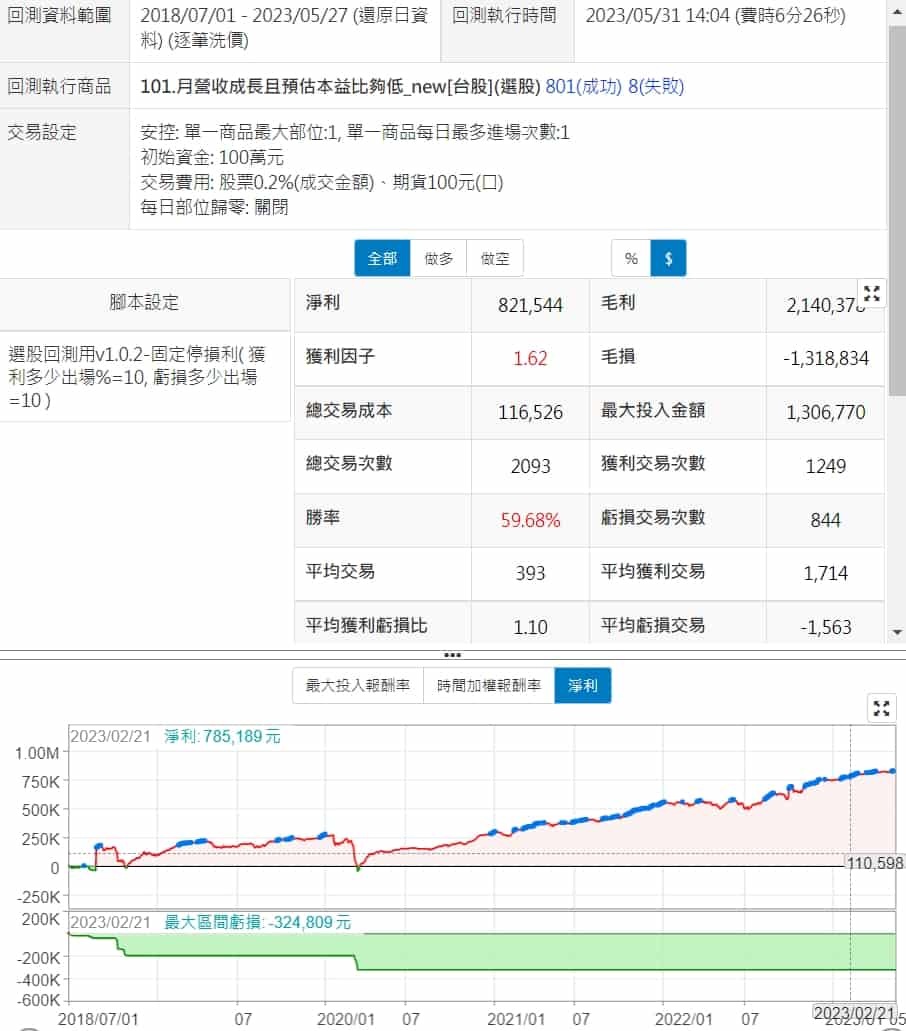Open the 8(失敗) failed items link
The width and height of the screenshot is (906, 1031).
(x=656, y=86)
